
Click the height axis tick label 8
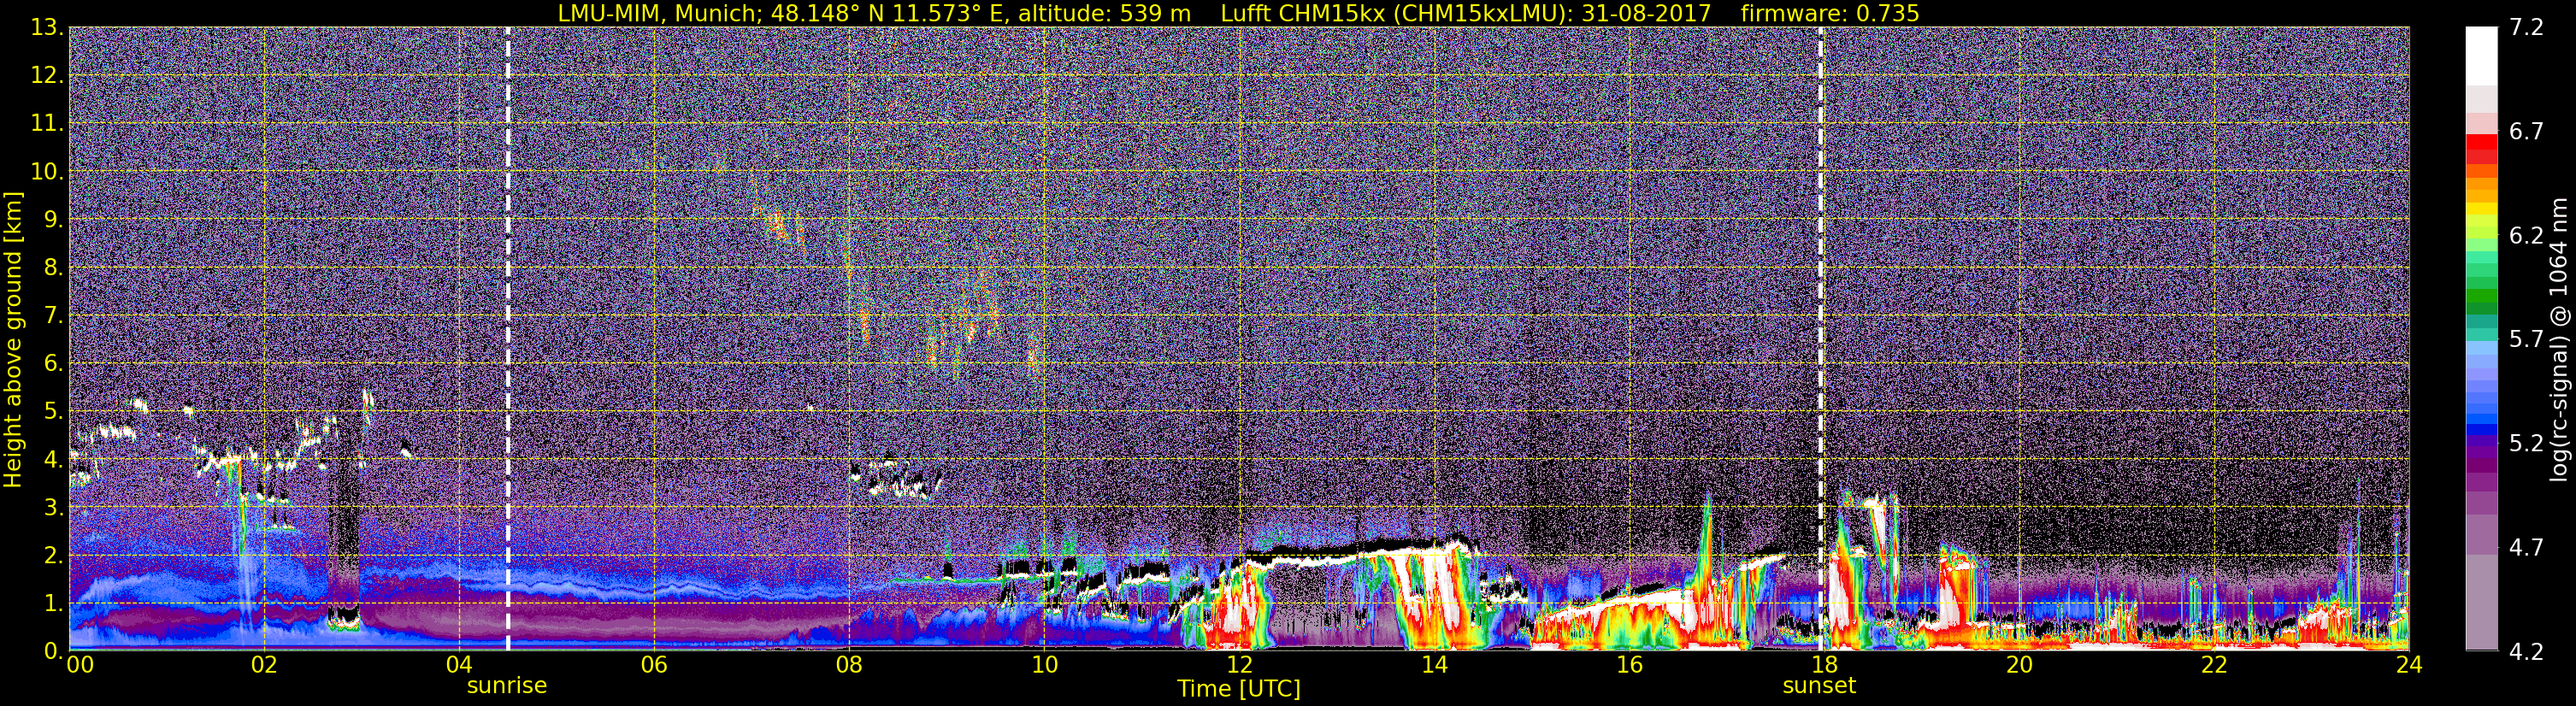(x=52, y=268)
